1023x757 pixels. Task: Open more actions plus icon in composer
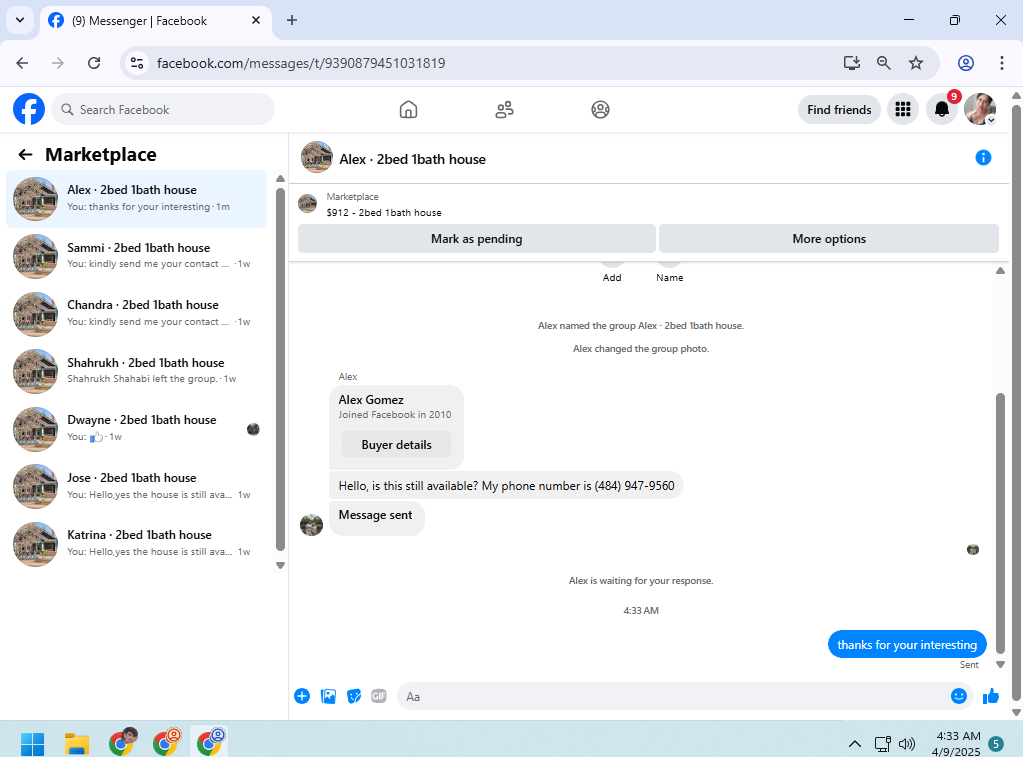click(302, 696)
